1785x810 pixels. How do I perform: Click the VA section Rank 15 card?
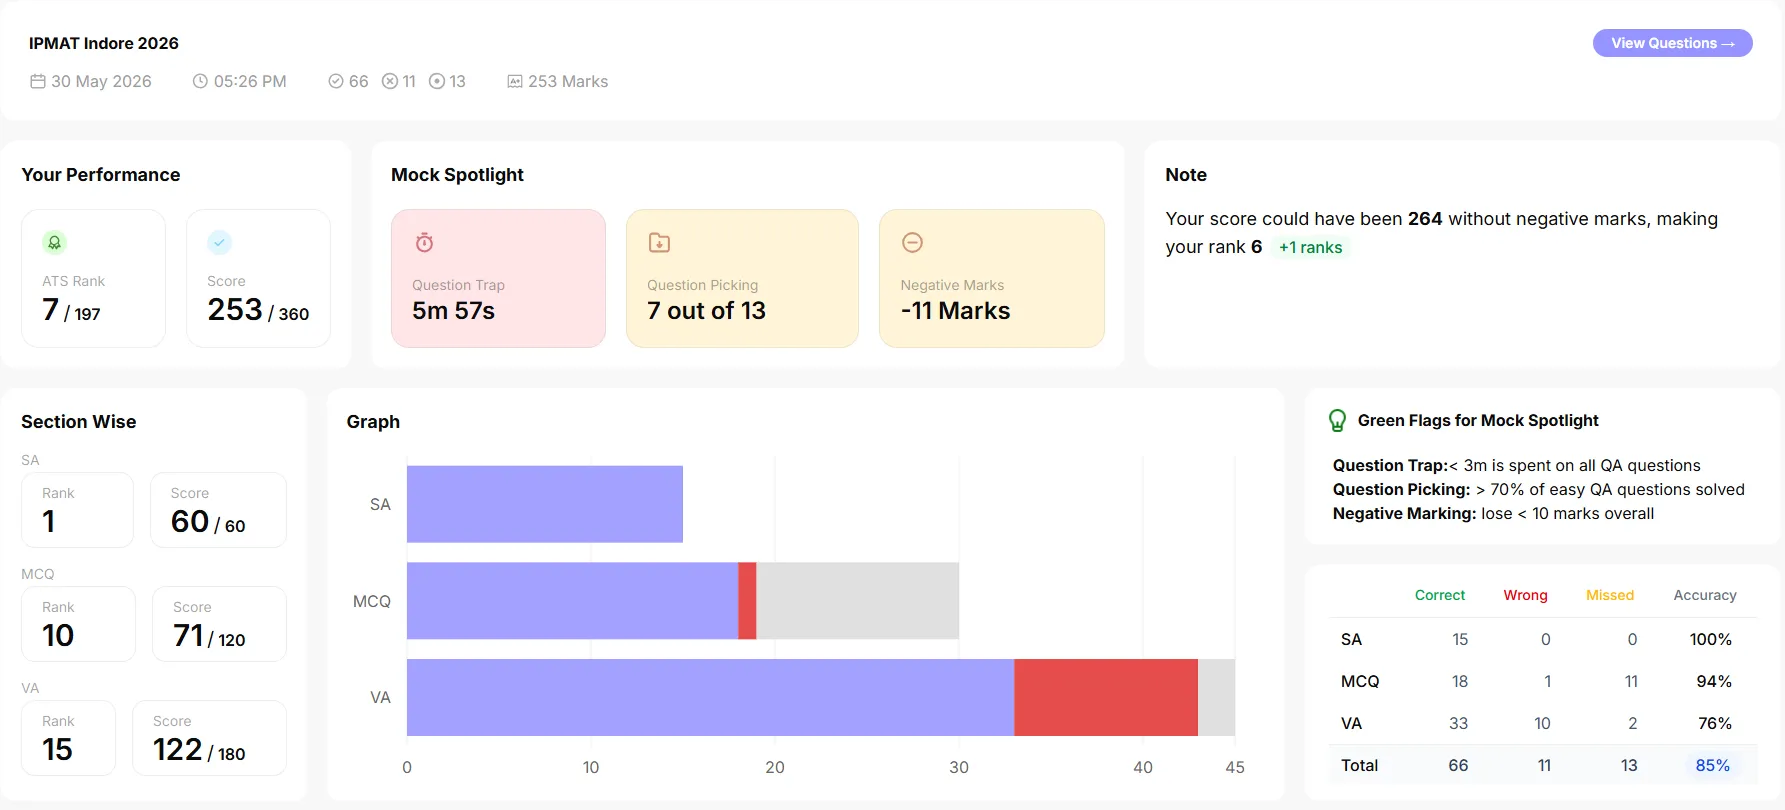tap(69, 738)
